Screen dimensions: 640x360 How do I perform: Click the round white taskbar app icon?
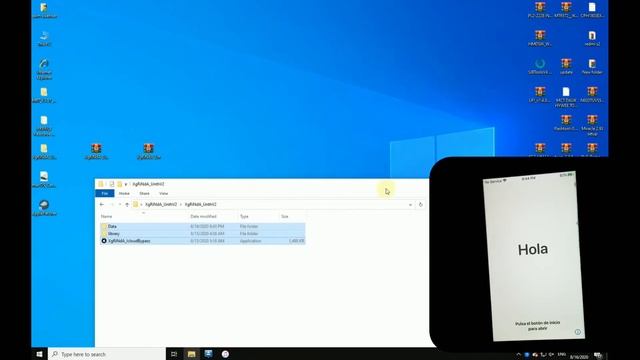225,354
